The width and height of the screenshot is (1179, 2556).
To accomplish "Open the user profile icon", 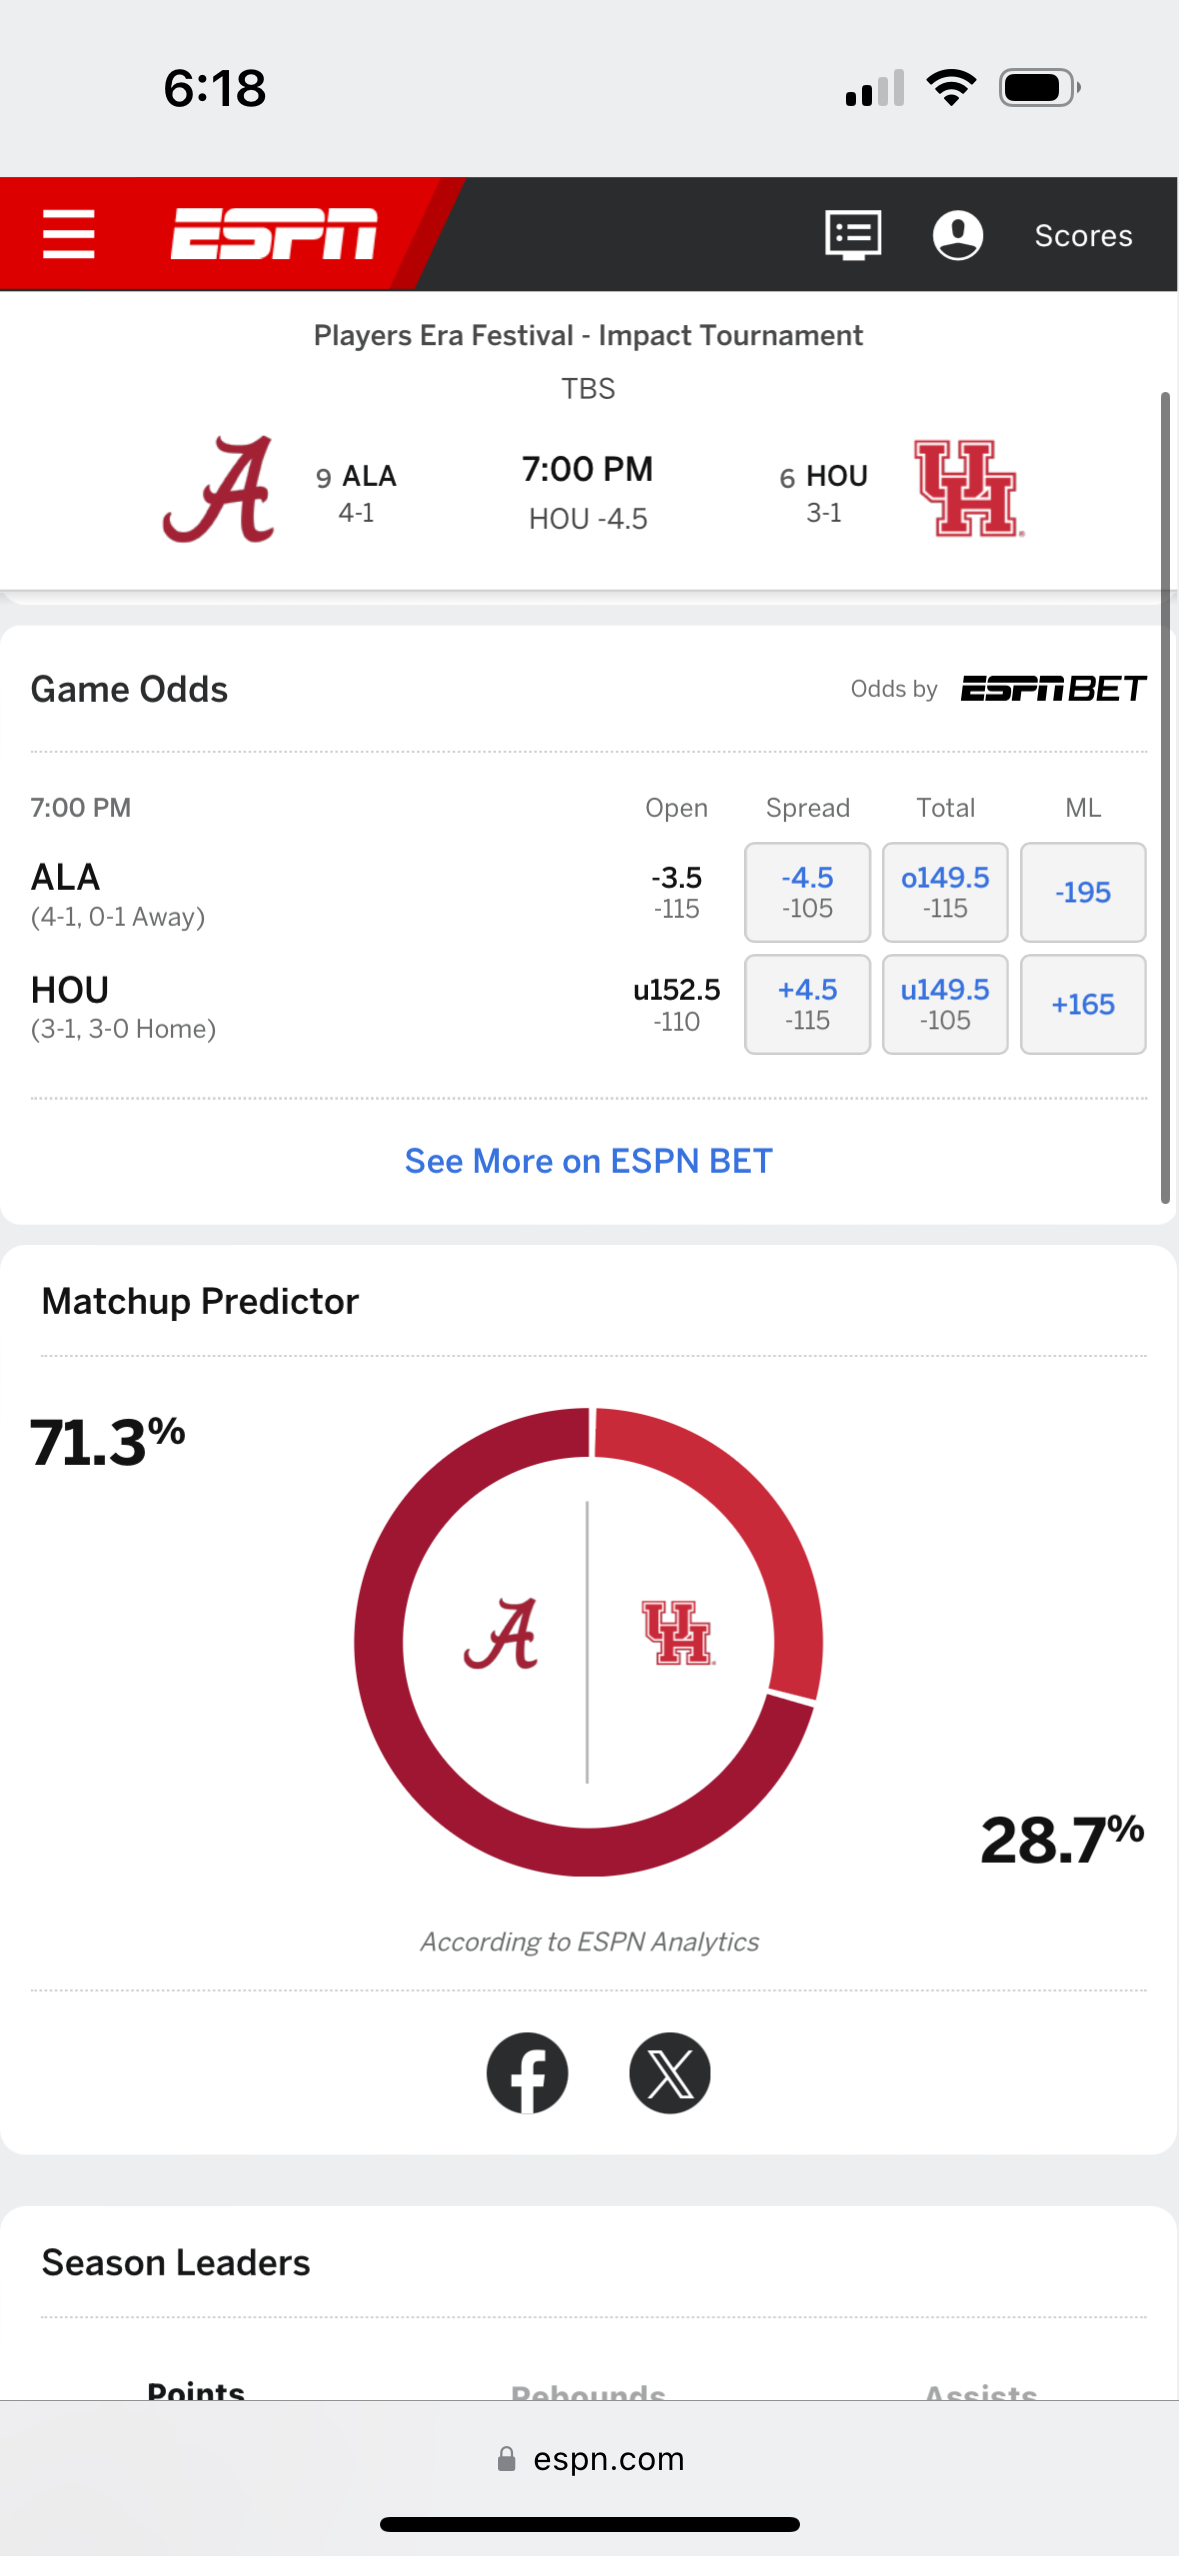I will point(958,235).
